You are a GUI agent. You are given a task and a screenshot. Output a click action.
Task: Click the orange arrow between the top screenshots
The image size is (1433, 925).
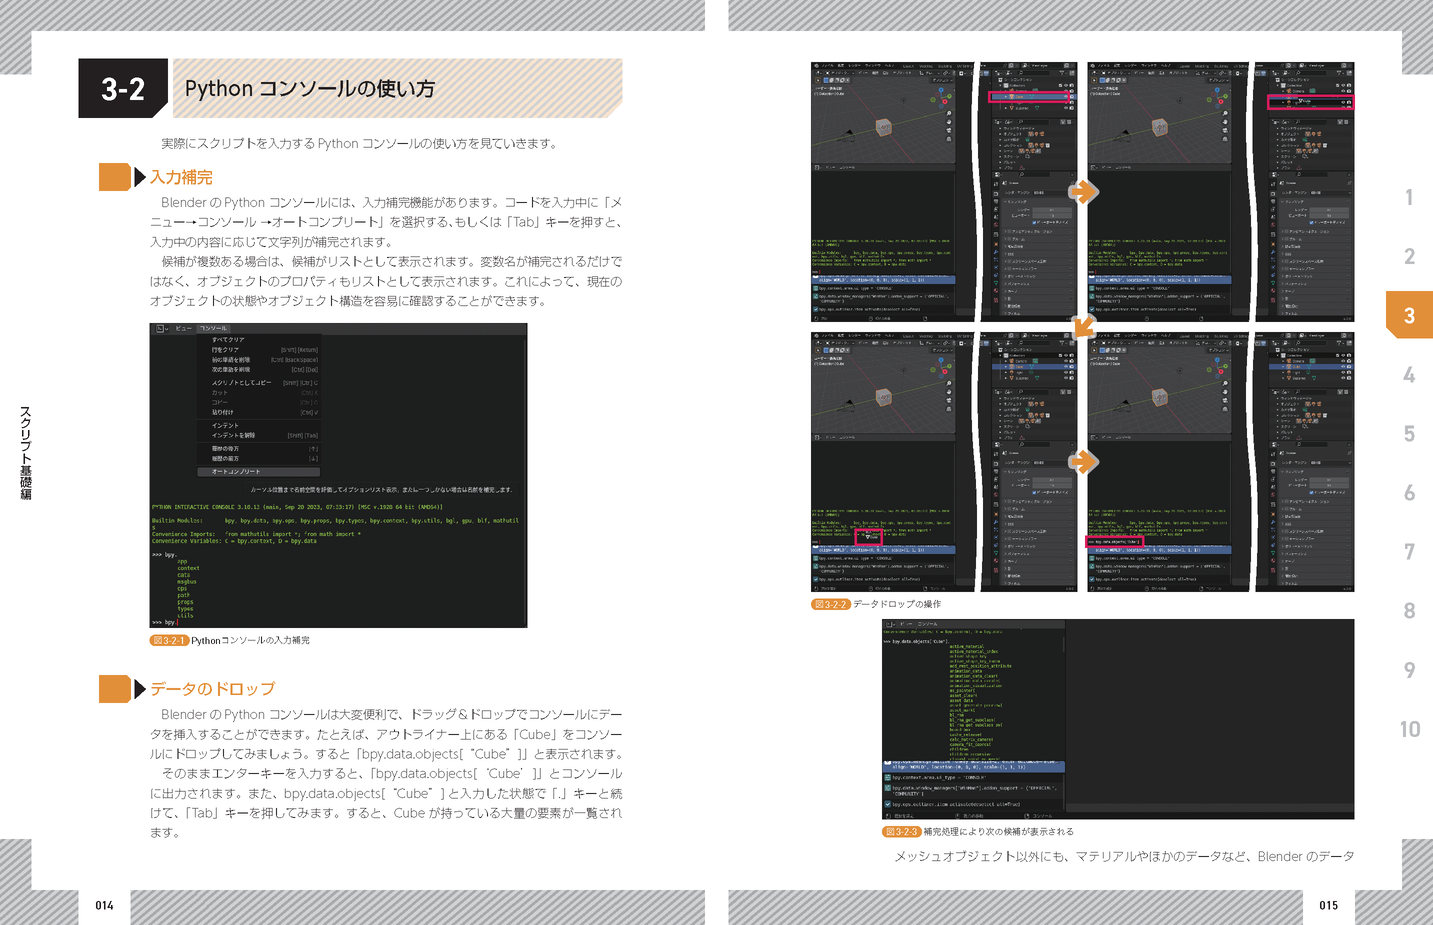click(x=1083, y=191)
